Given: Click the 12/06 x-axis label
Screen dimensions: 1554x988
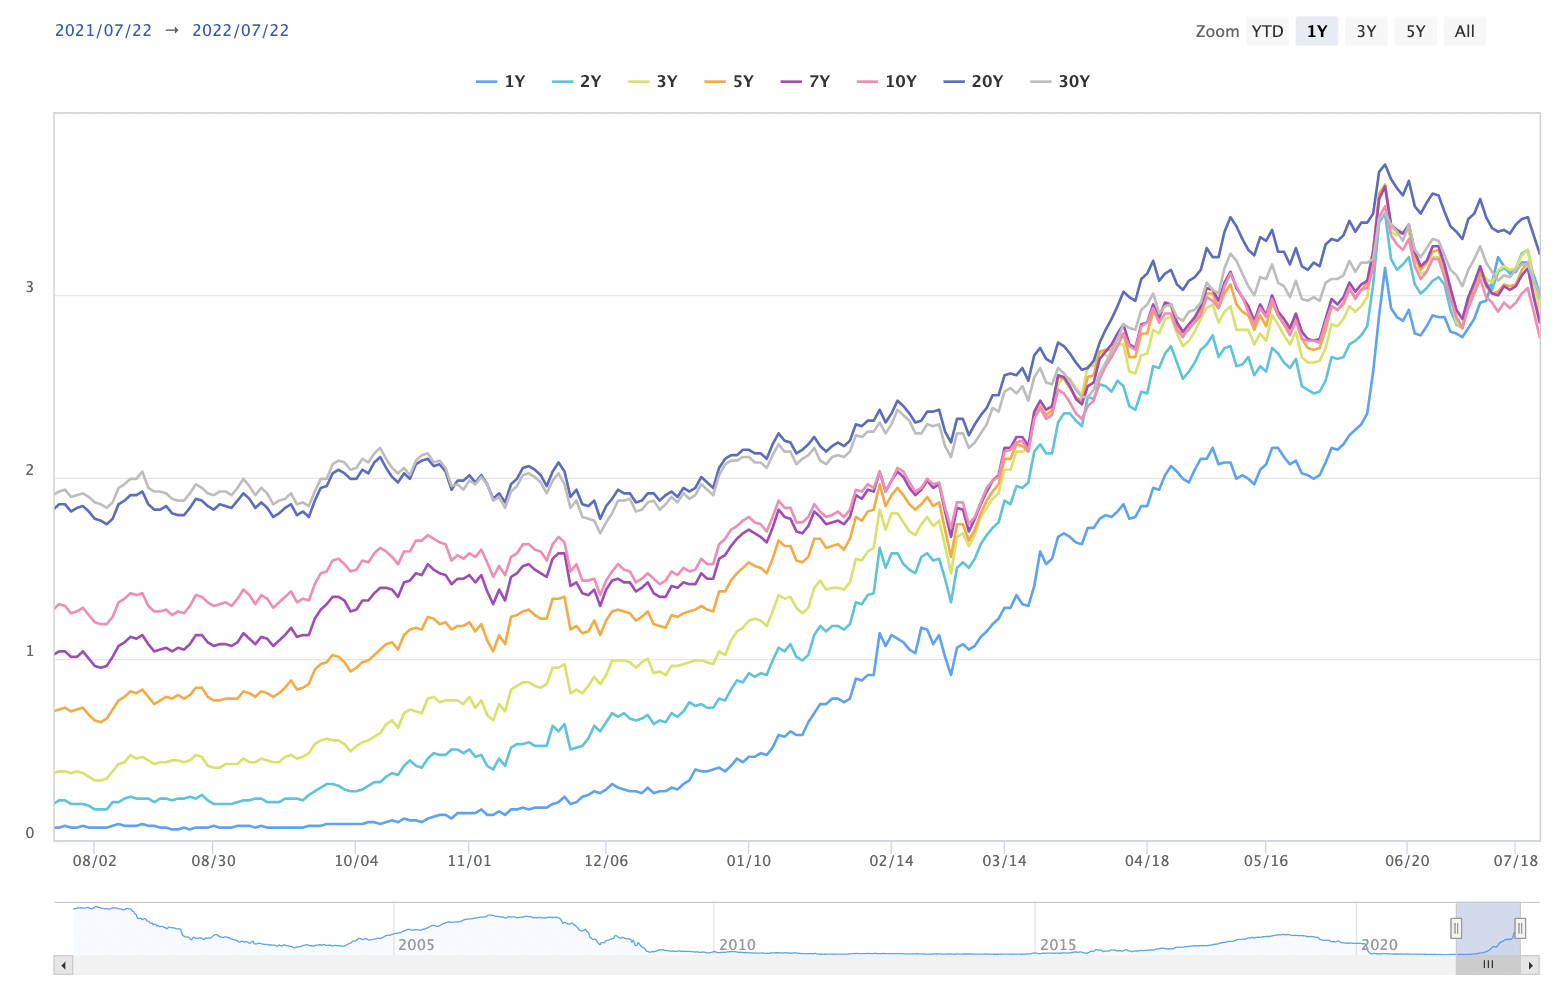Looking at the screenshot, I should pyautogui.click(x=606, y=861).
